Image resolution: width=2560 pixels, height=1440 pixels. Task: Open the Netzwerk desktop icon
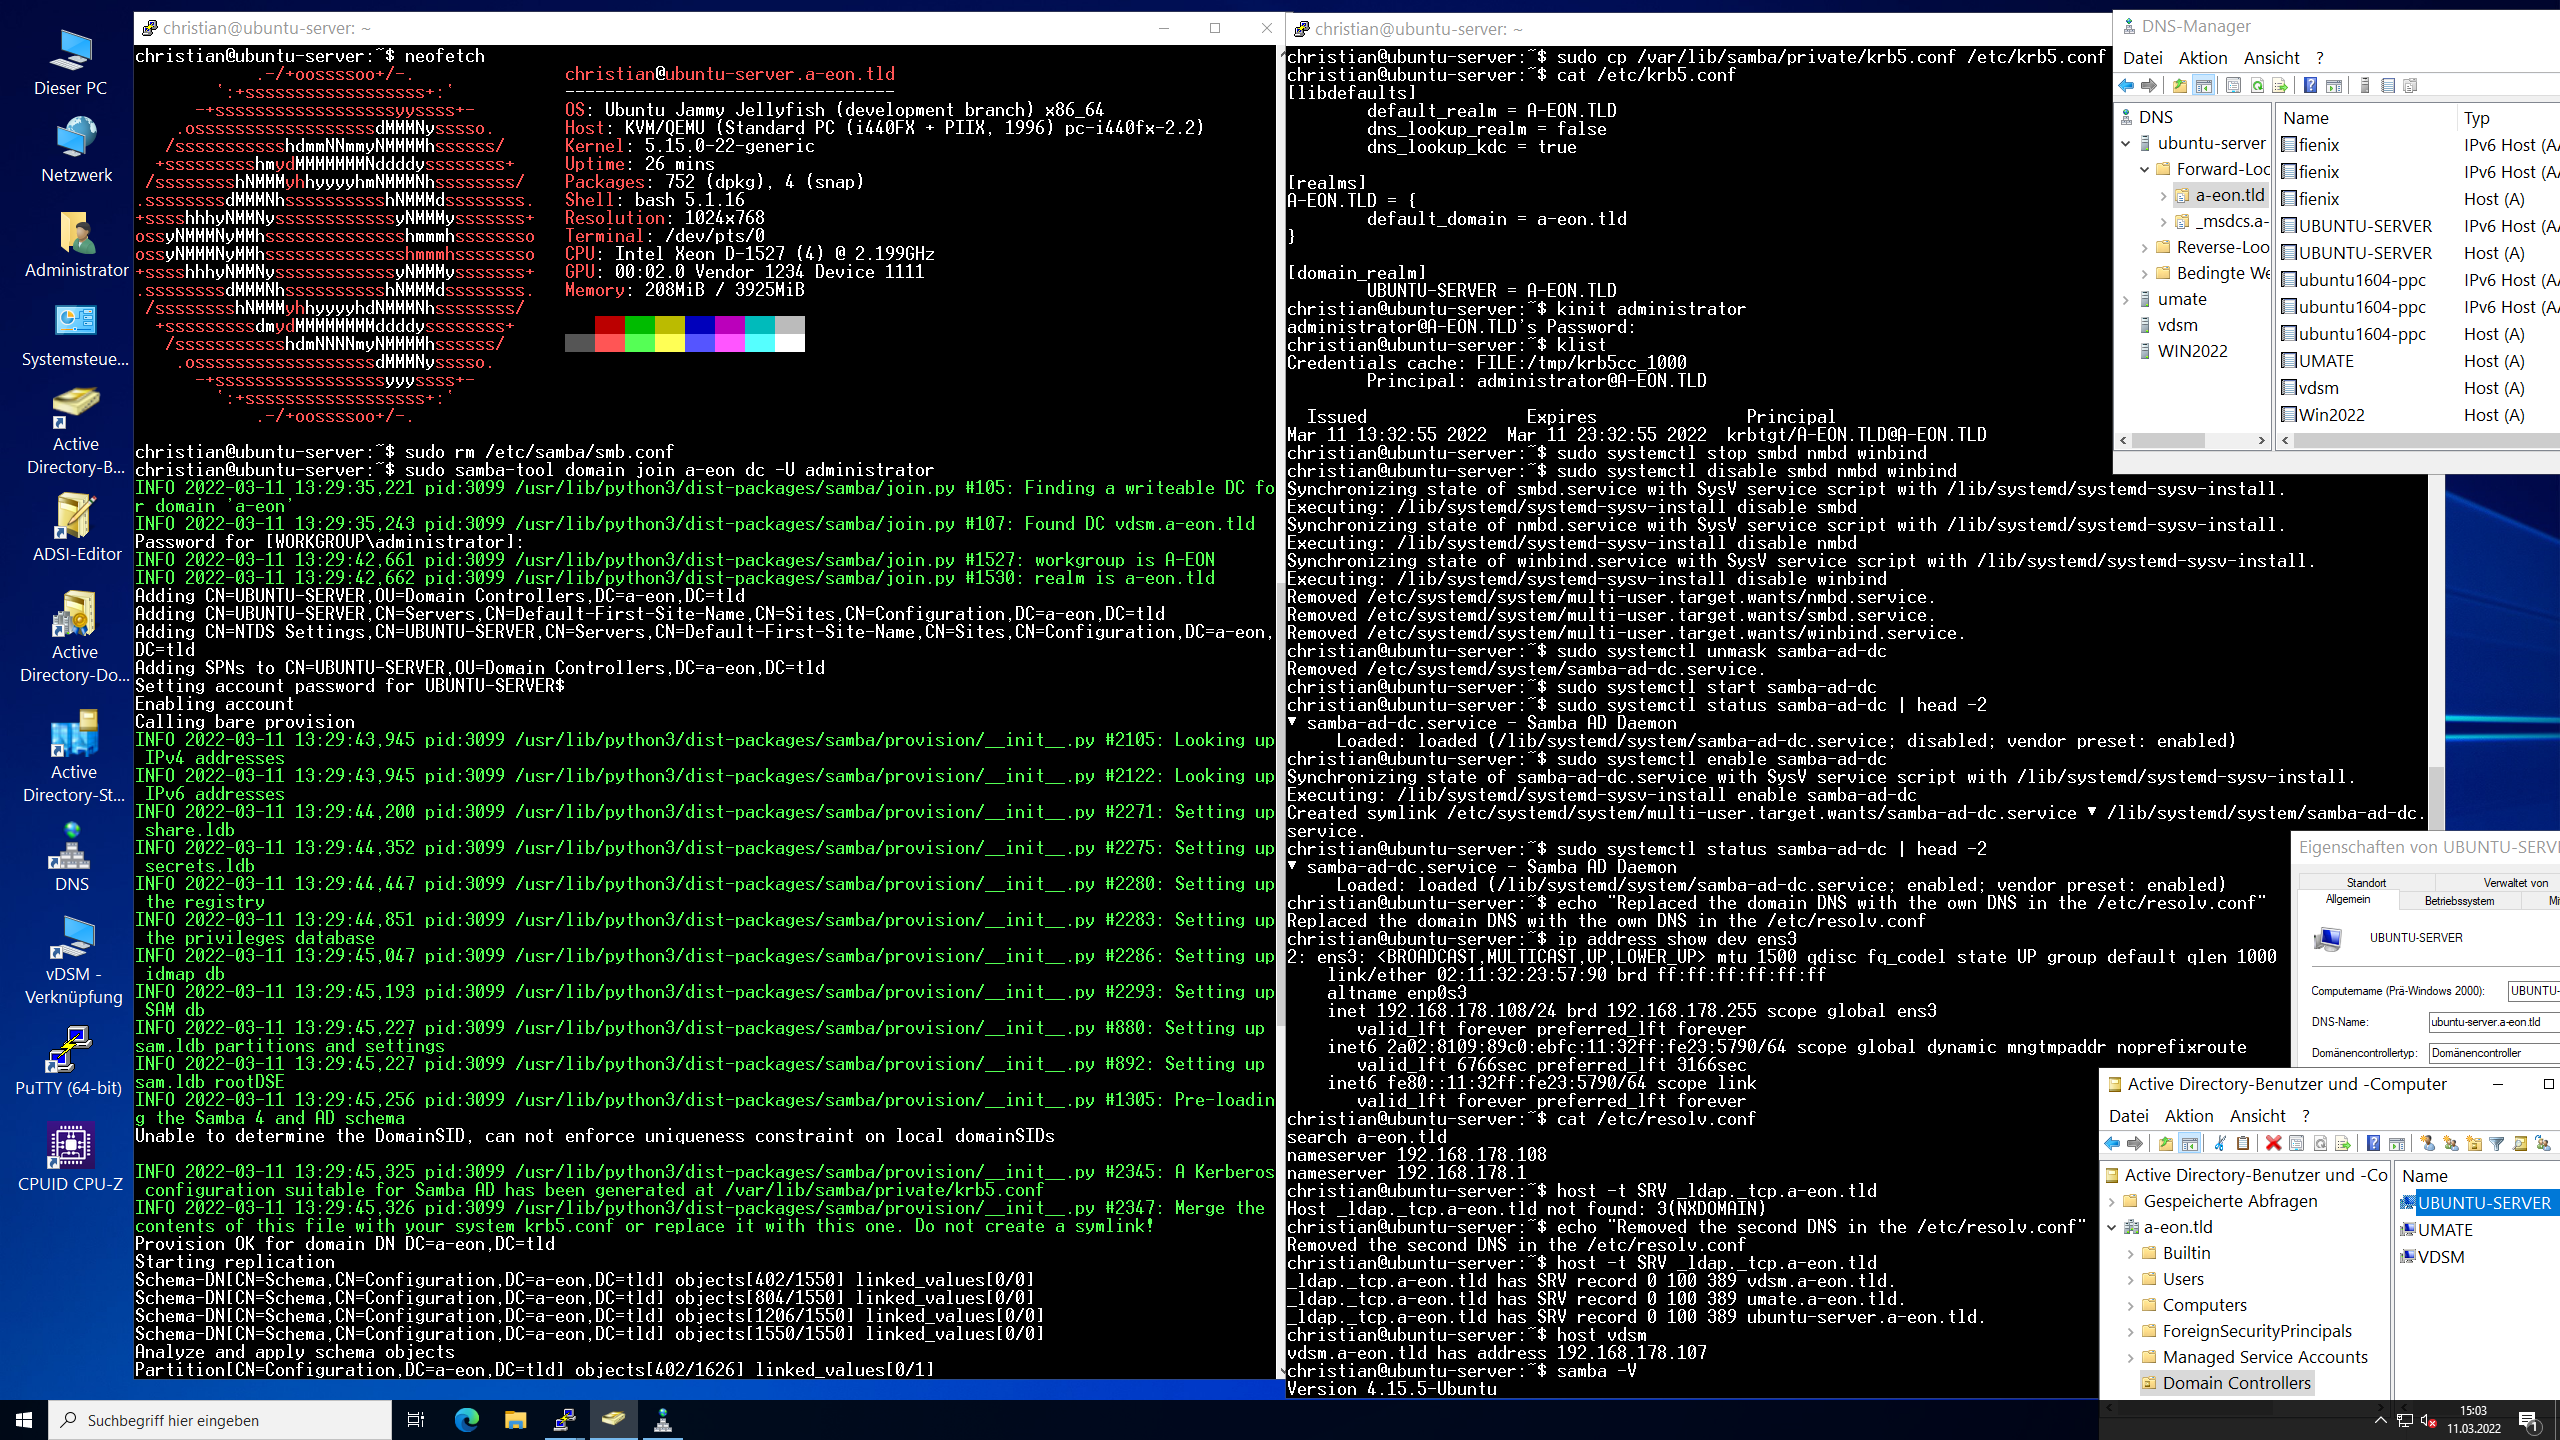tap(76, 150)
